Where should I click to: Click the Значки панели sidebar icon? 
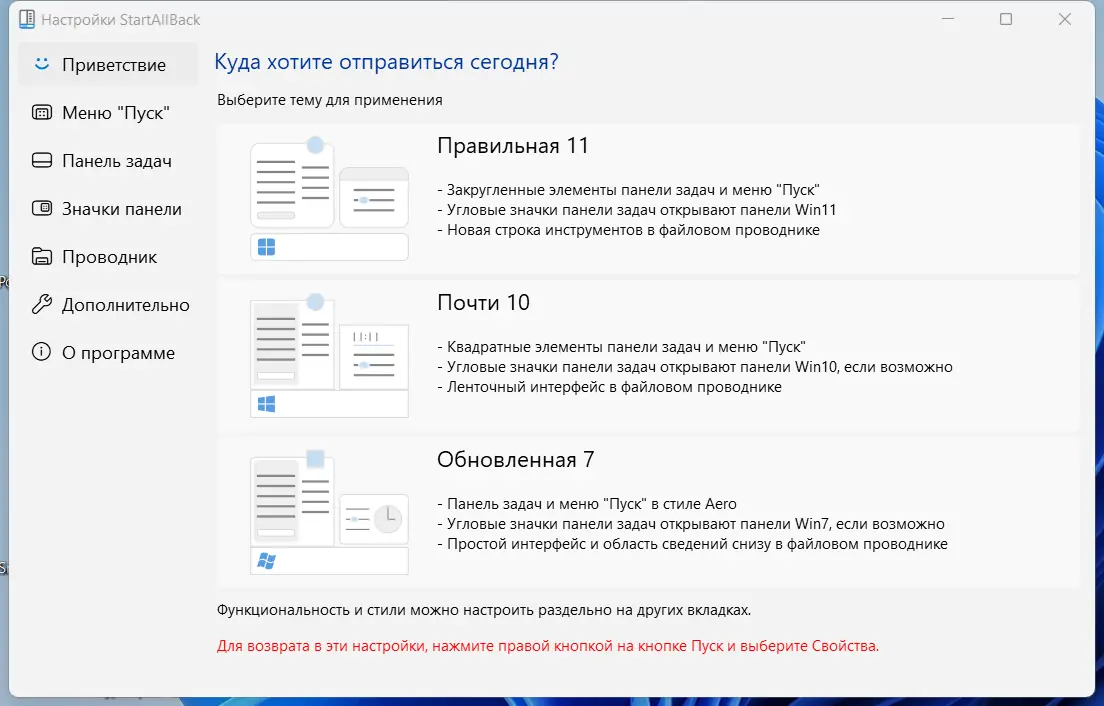tap(42, 208)
